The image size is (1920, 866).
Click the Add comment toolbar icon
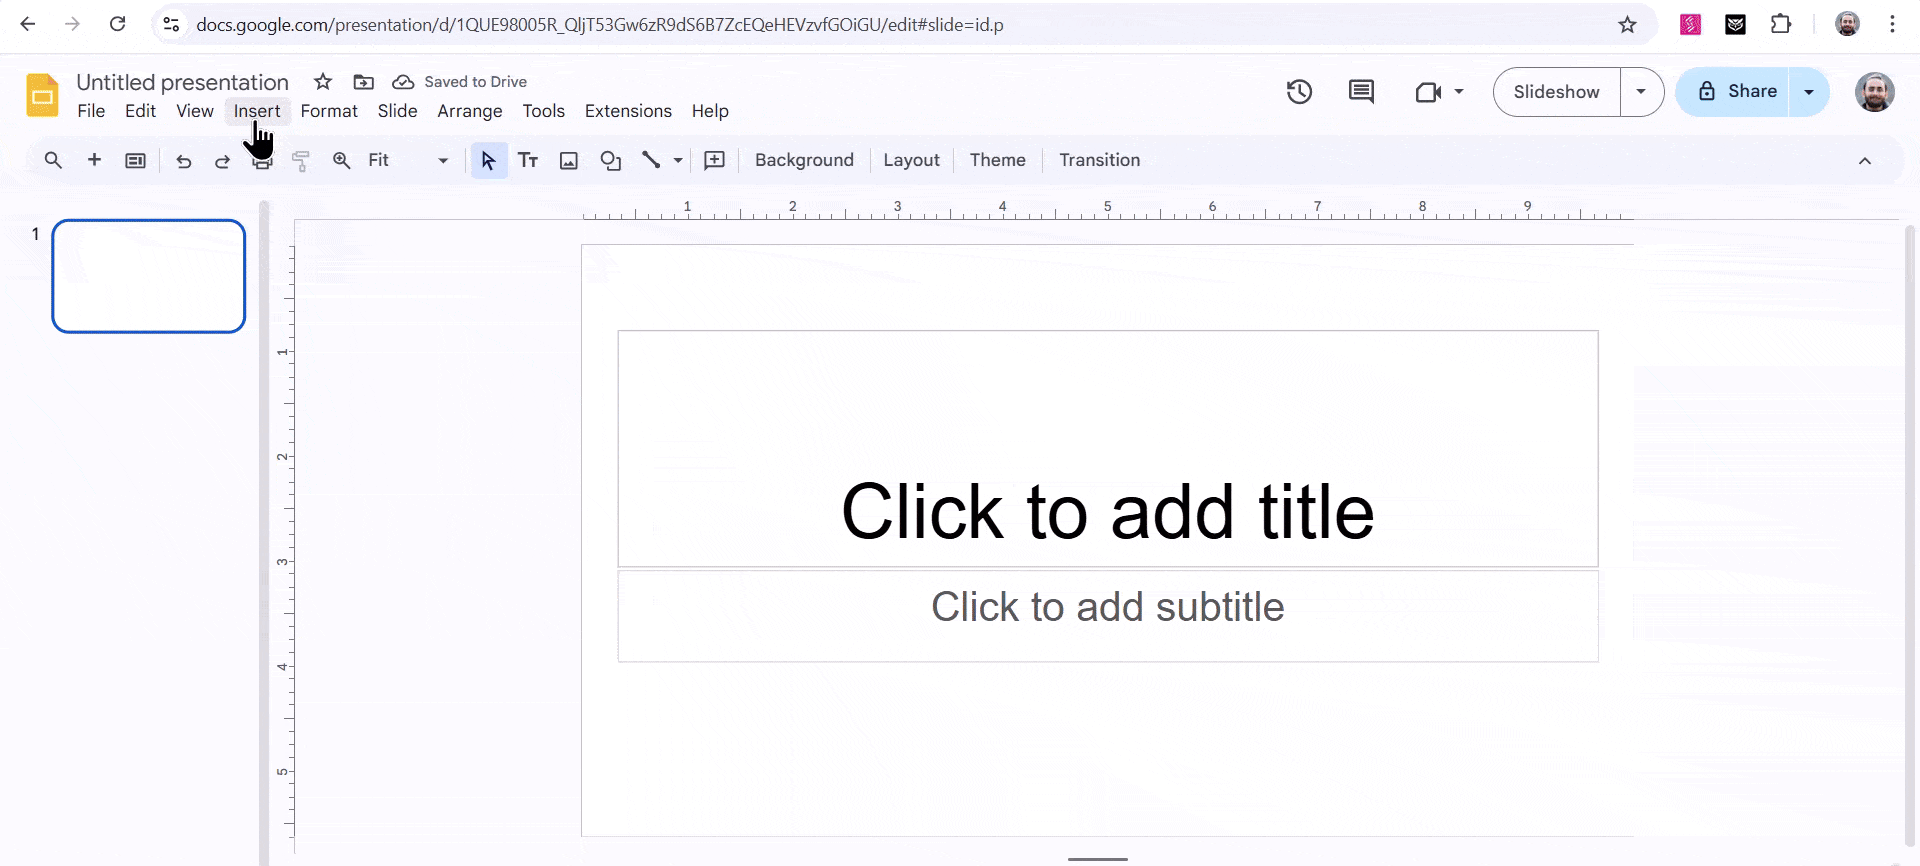pyautogui.click(x=714, y=160)
